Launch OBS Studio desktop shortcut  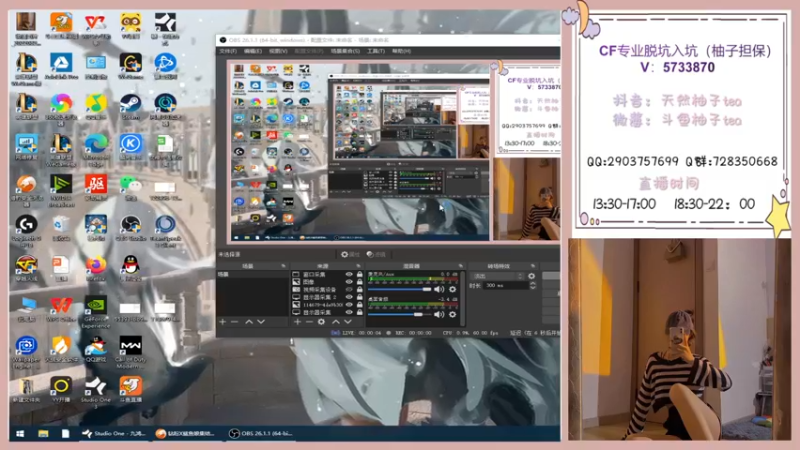point(131,227)
